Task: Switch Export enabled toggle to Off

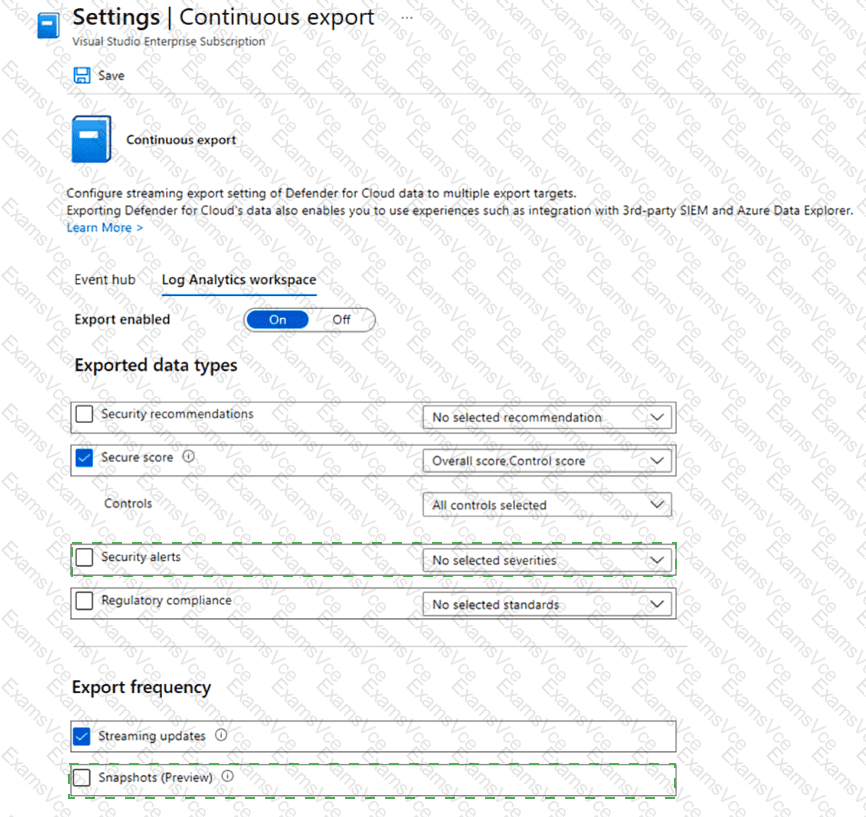Action: click(x=341, y=320)
